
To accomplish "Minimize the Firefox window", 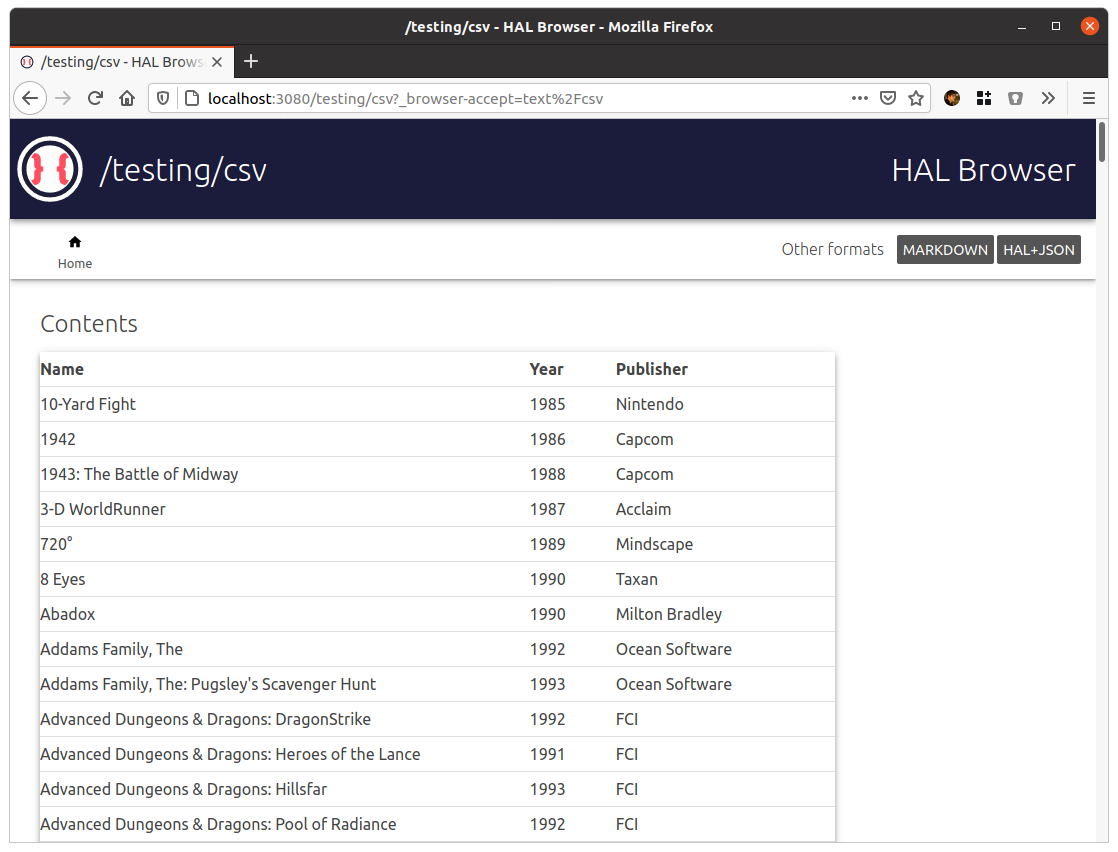I will tap(1022, 26).
